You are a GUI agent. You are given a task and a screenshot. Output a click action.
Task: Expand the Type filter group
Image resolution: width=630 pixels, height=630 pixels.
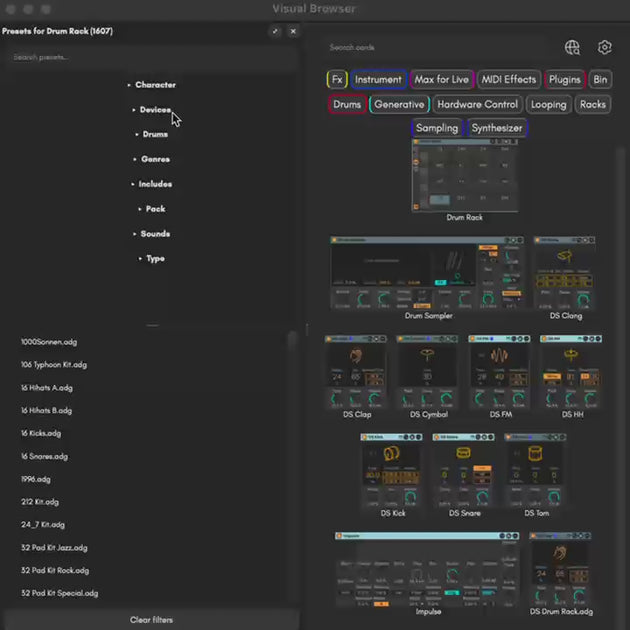point(151,259)
